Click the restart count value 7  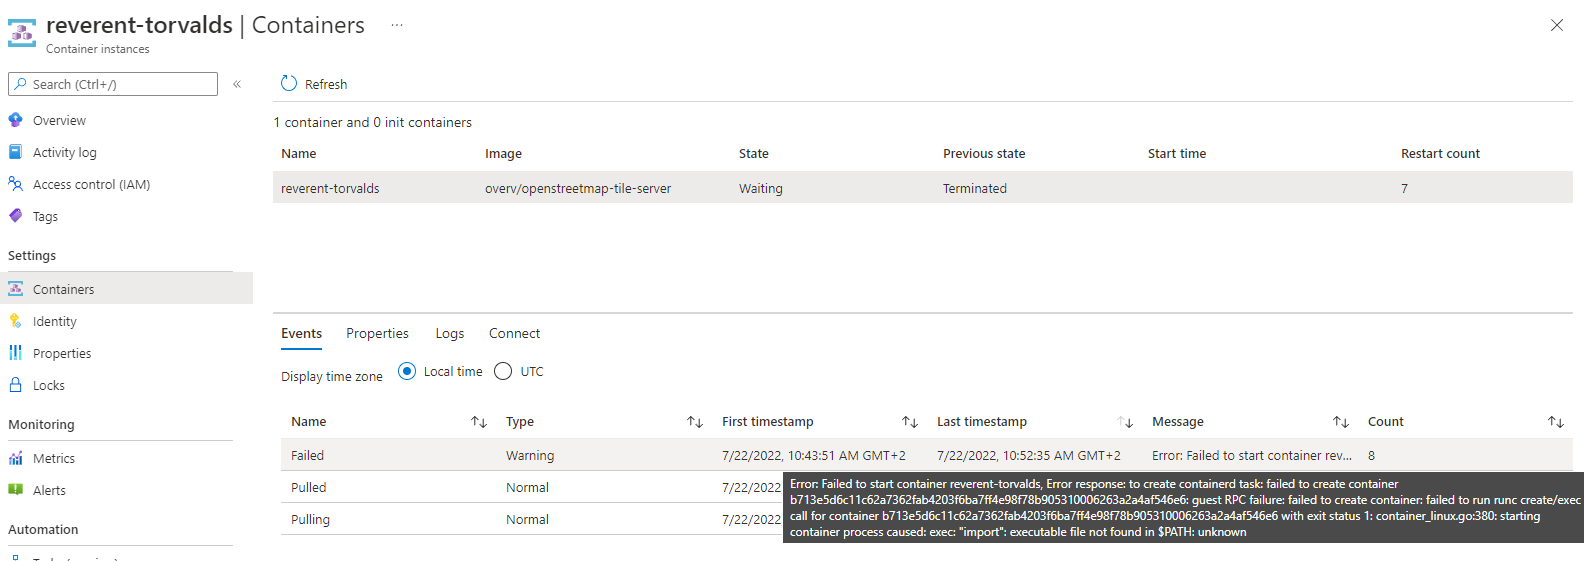pos(1404,188)
